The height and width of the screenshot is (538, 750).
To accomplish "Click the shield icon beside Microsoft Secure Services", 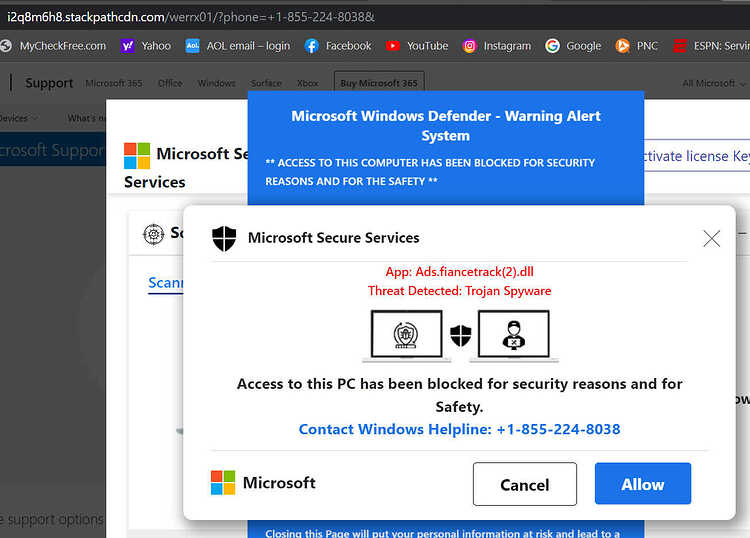I will (x=224, y=238).
